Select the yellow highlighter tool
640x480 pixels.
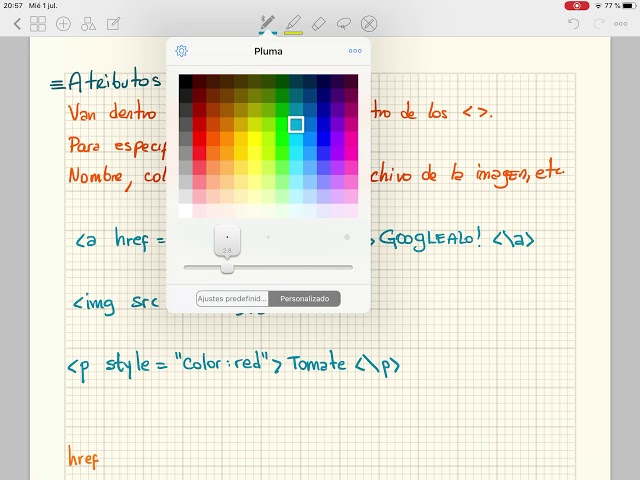pyautogui.click(x=293, y=23)
